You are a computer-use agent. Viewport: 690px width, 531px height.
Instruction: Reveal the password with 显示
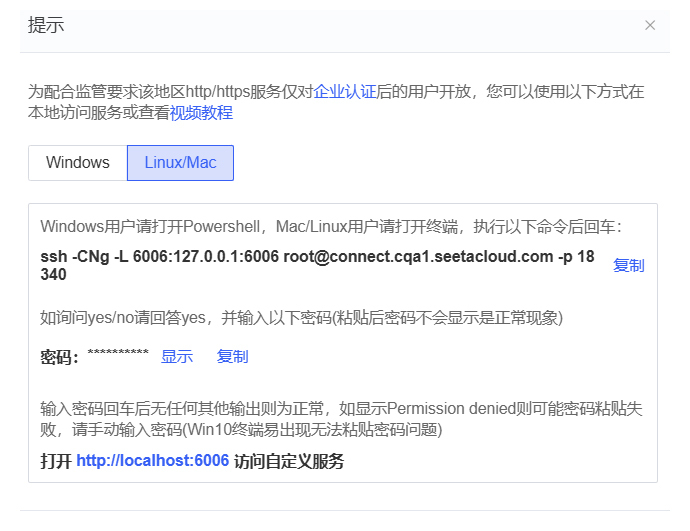[x=176, y=356]
